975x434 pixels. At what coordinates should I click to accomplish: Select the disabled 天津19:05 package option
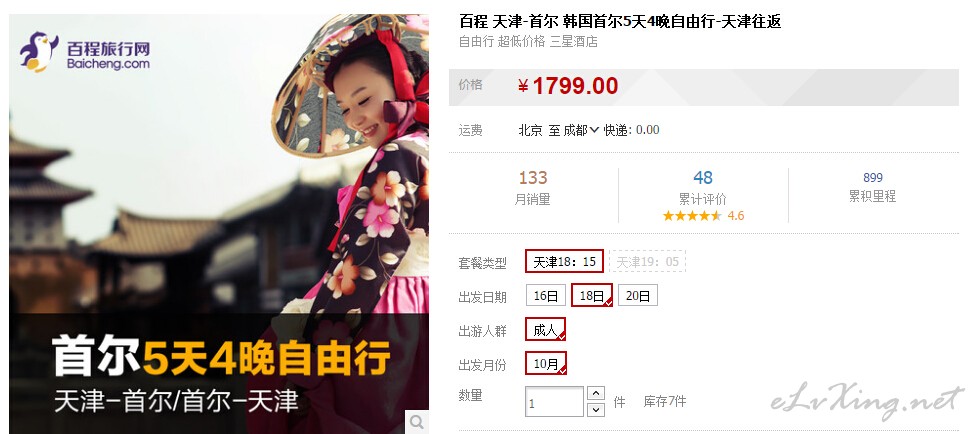coord(647,261)
